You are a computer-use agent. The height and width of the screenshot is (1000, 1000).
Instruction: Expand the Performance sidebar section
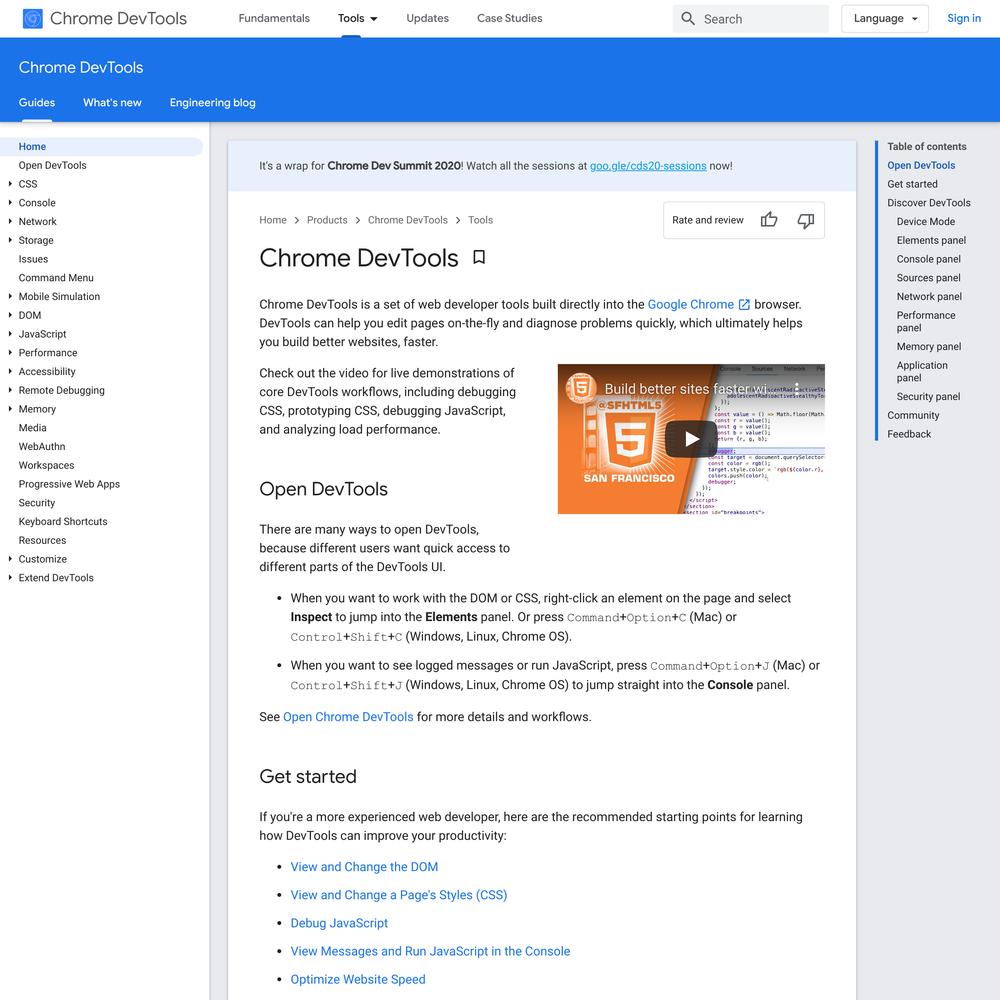click(x=10, y=352)
